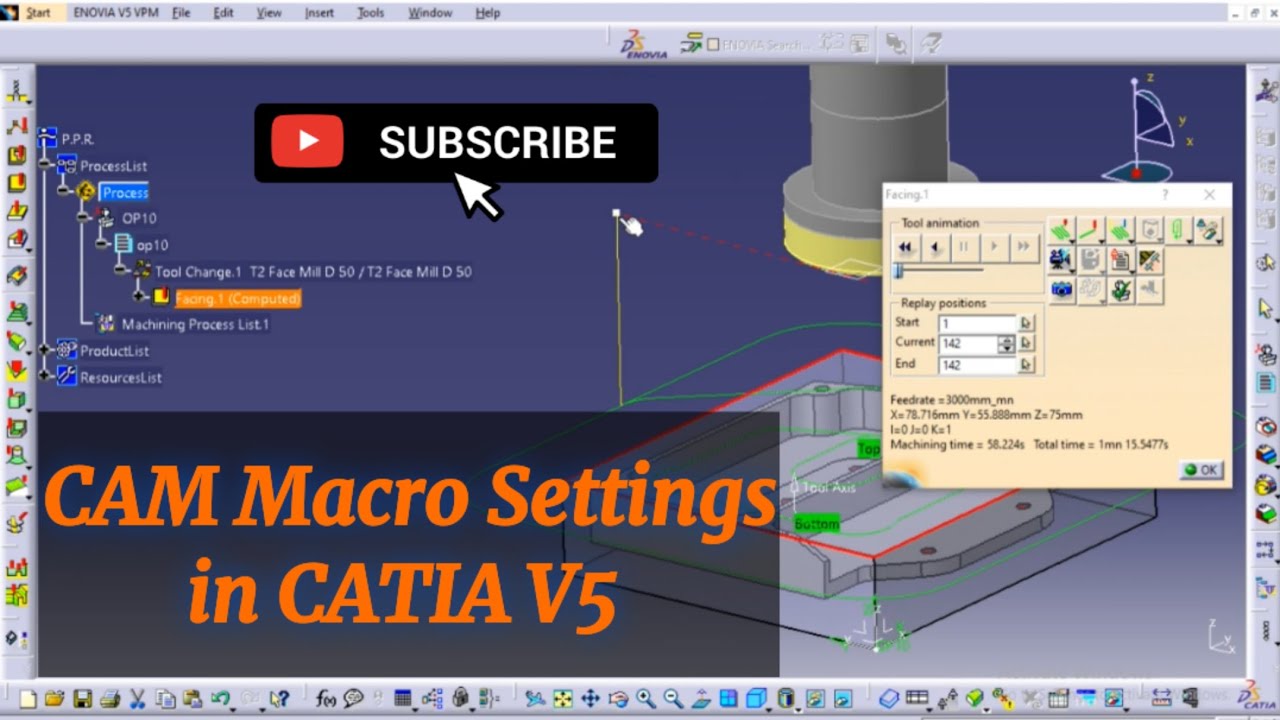1280x720 pixels.
Task: Click the Pan arrows icon in view toolbar
Action: tap(590, 698)
